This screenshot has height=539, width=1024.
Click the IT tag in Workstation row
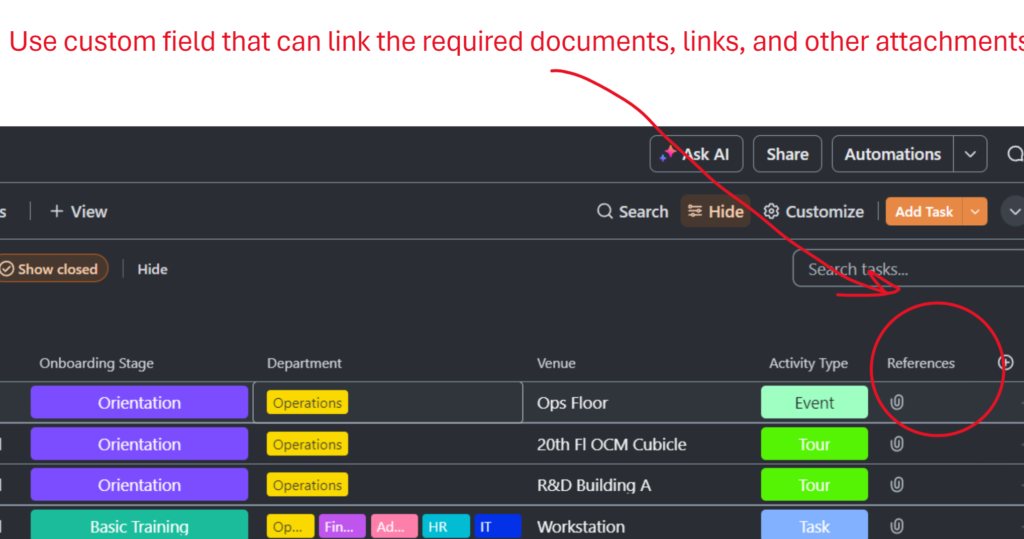(x=498, y=527)
